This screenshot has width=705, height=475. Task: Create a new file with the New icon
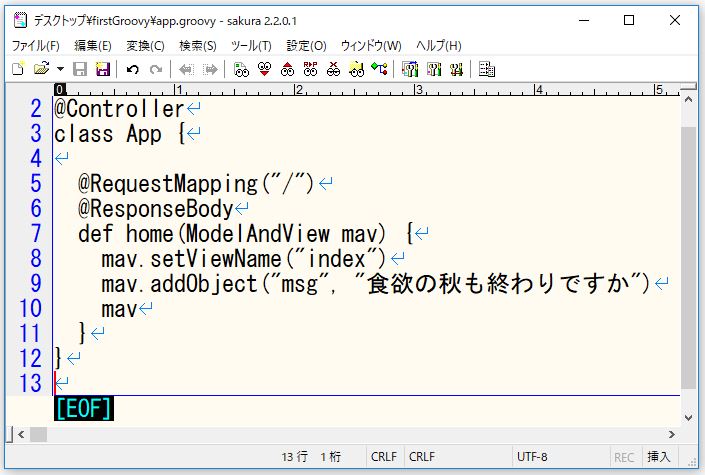coord(18,69)
